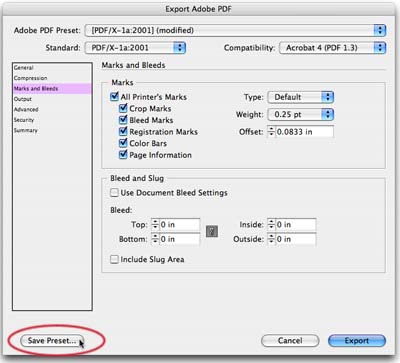Click the Export button
This screenshot has width=400, height=363.
357,341
